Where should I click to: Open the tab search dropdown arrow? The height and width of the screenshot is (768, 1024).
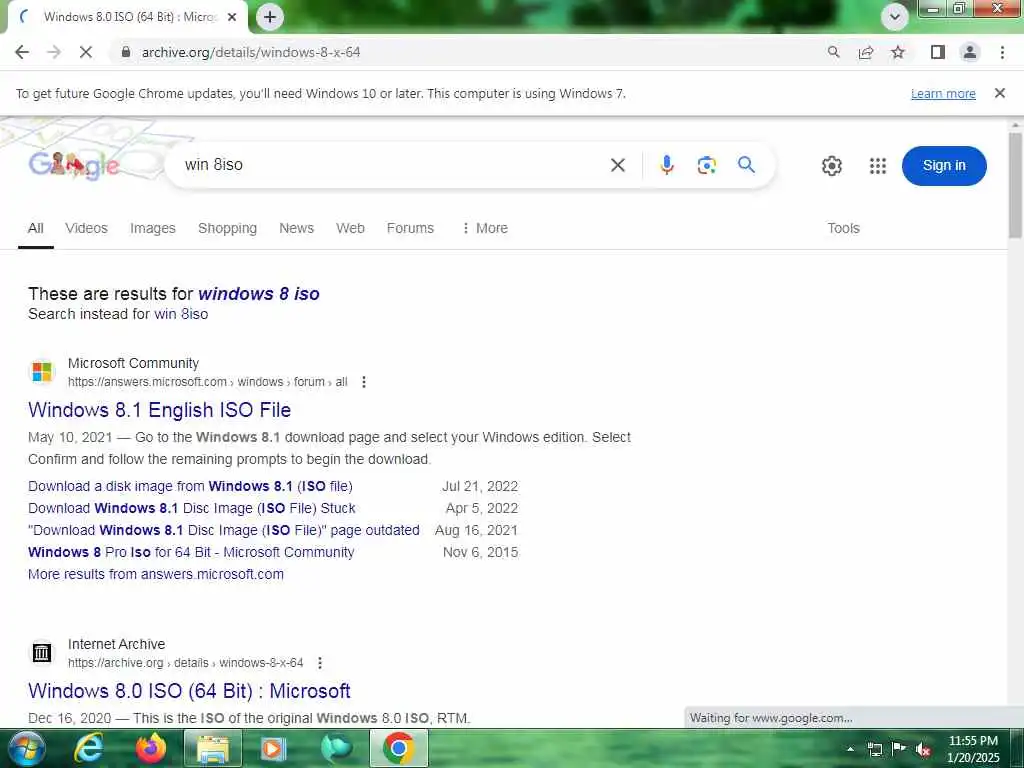(x=895, y=17)
